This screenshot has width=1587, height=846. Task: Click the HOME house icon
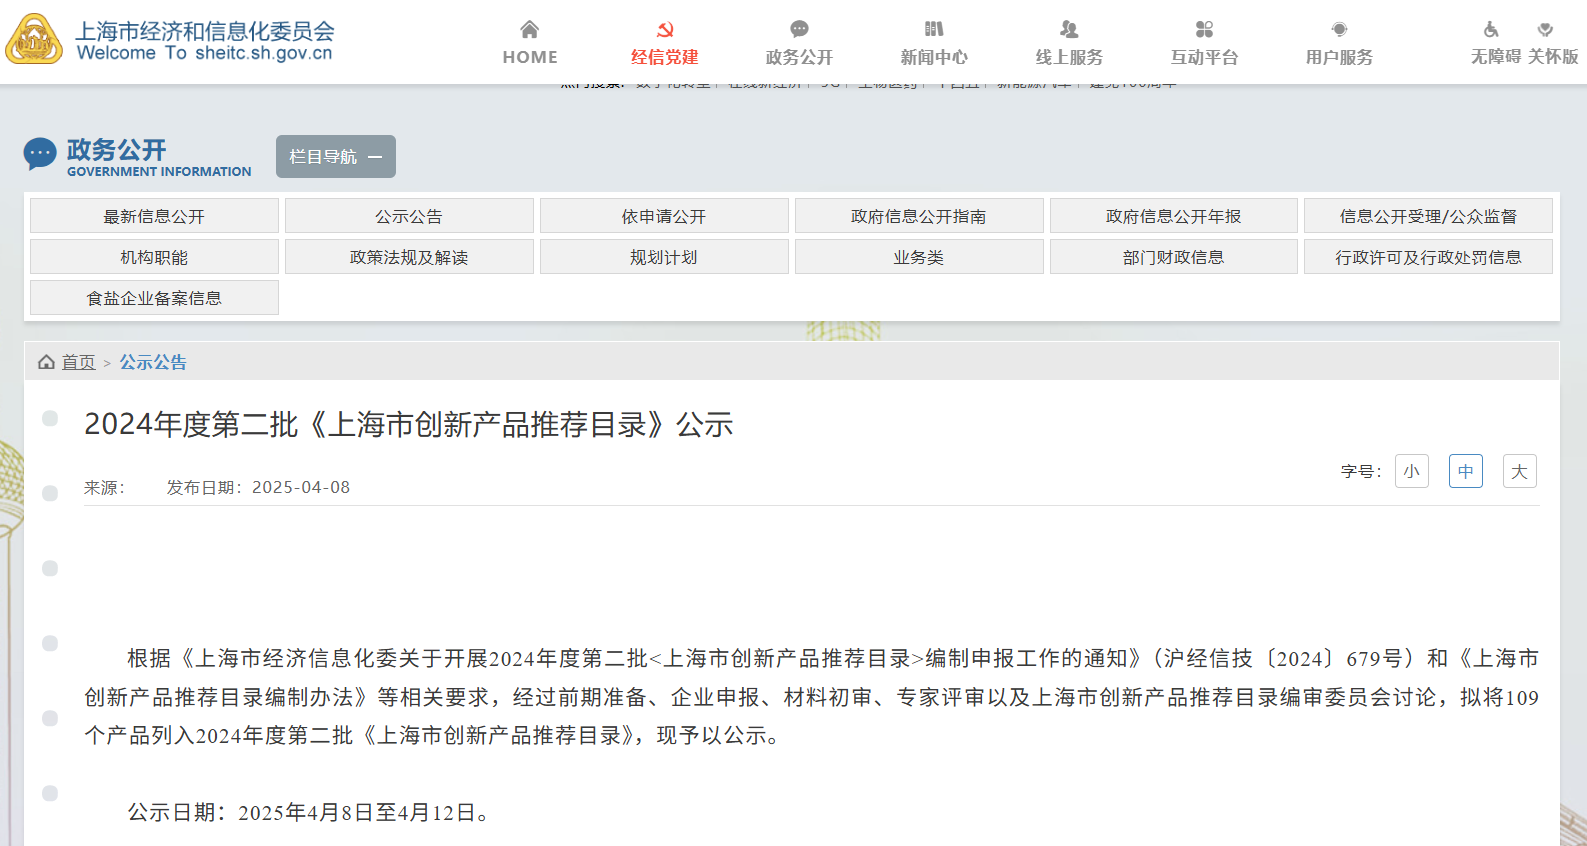point(530,29)
